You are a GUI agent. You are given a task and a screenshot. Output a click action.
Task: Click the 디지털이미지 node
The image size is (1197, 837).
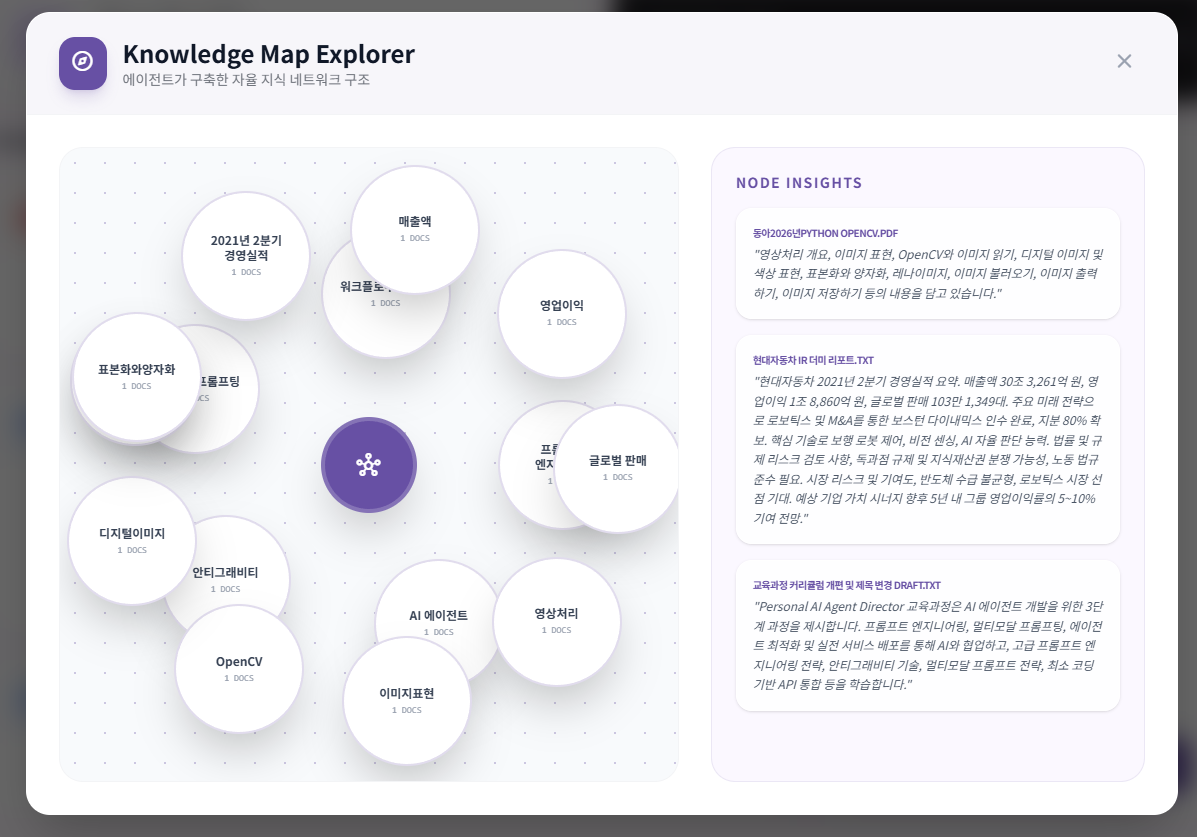pyautogui.click(x=131, y=540)
